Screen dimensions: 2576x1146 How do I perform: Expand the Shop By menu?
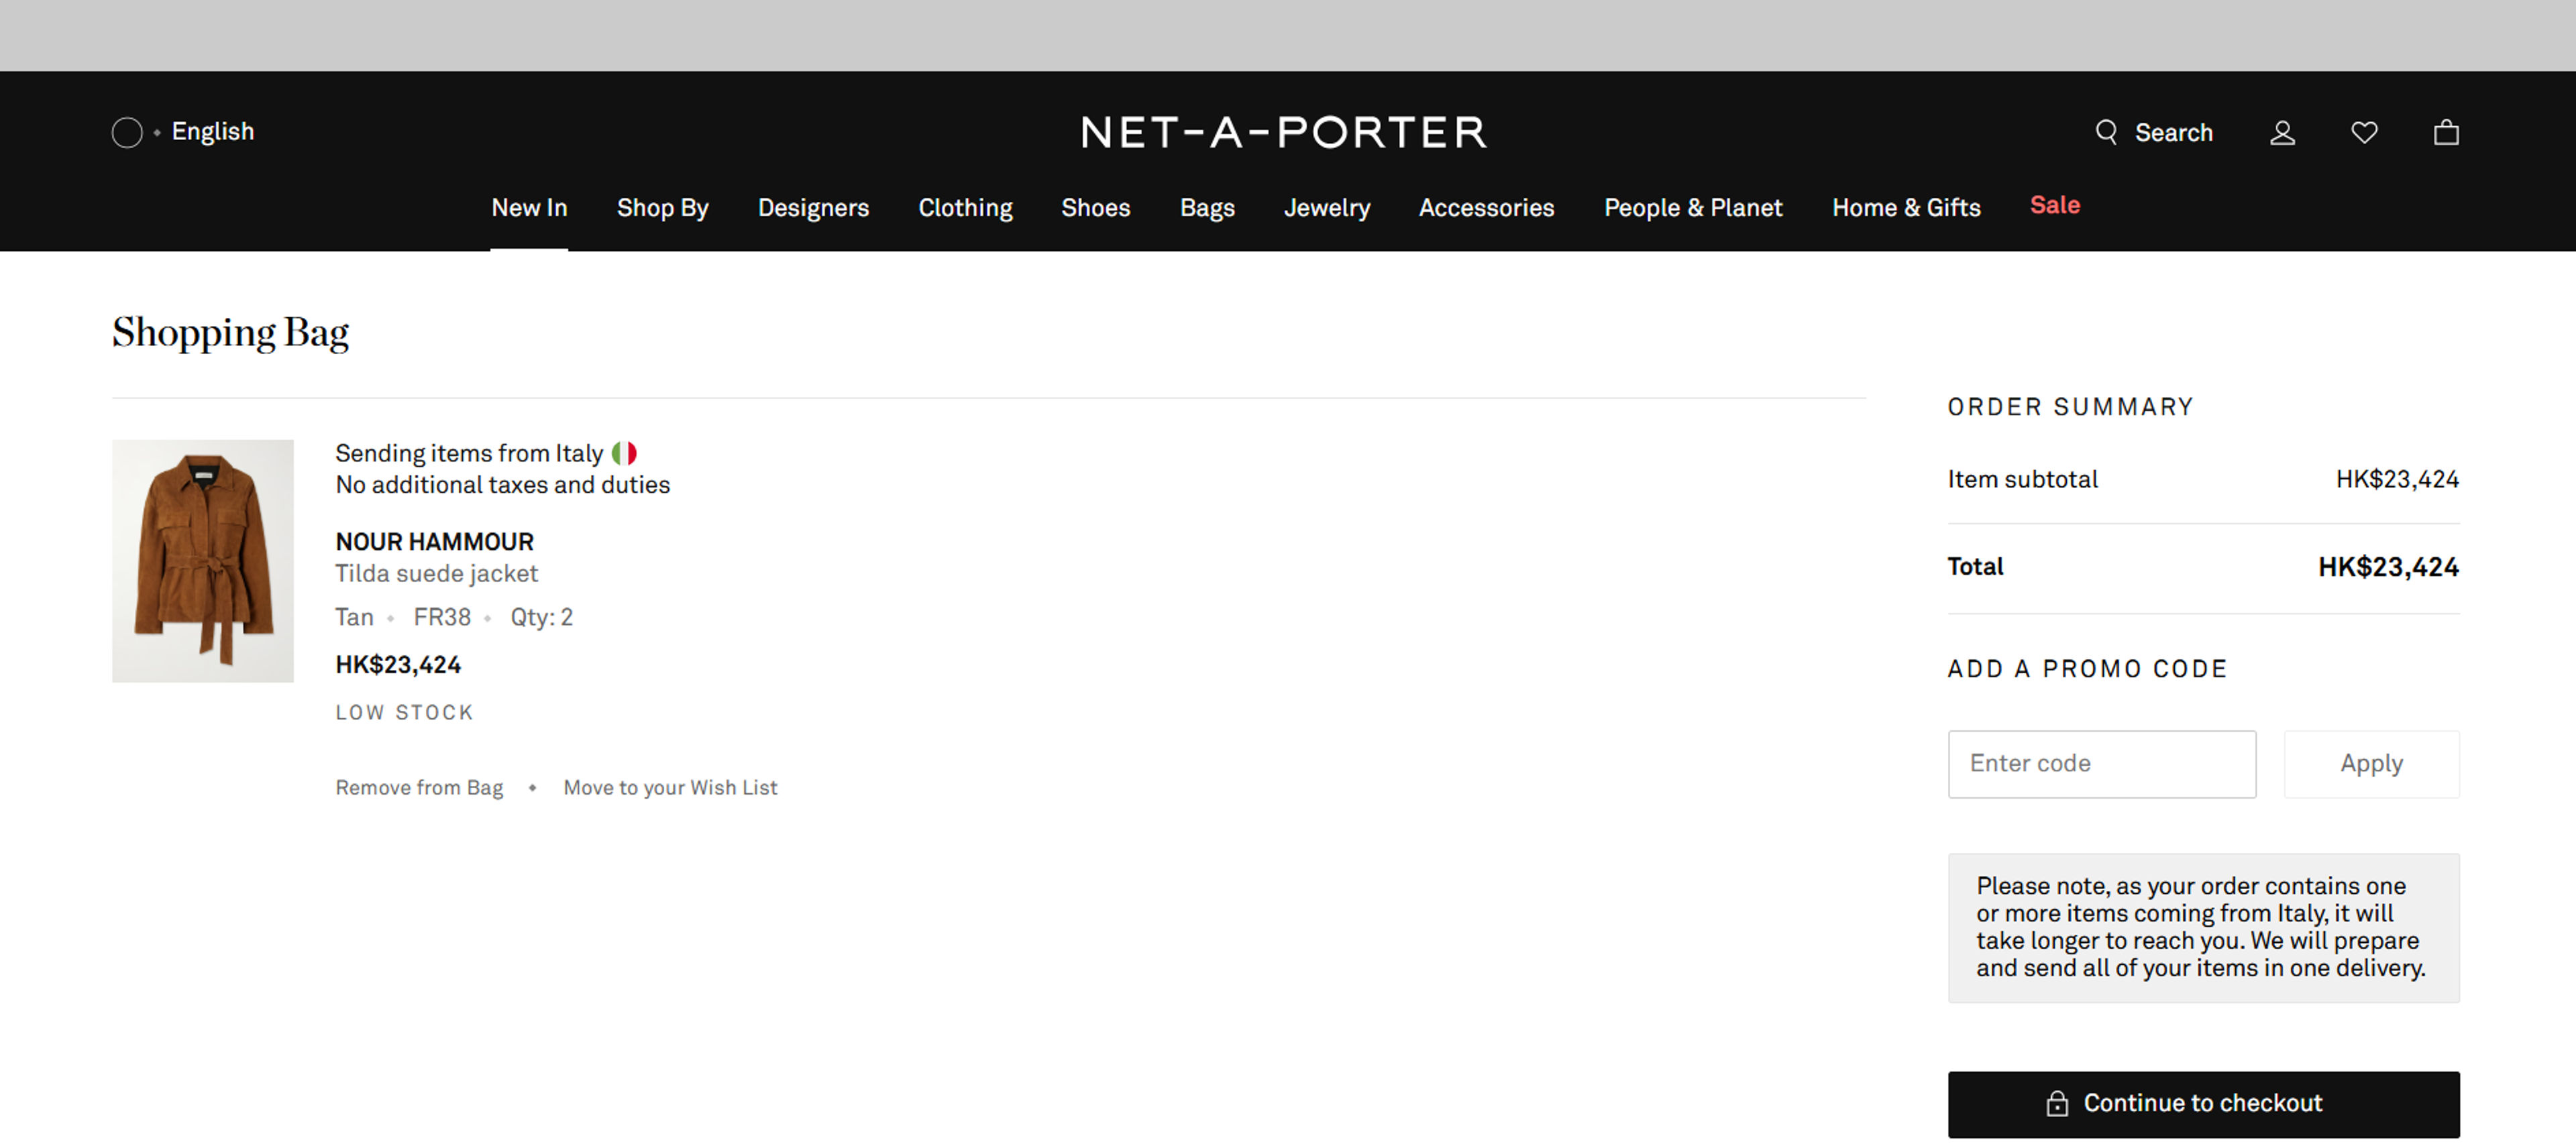tap(662, 208)
